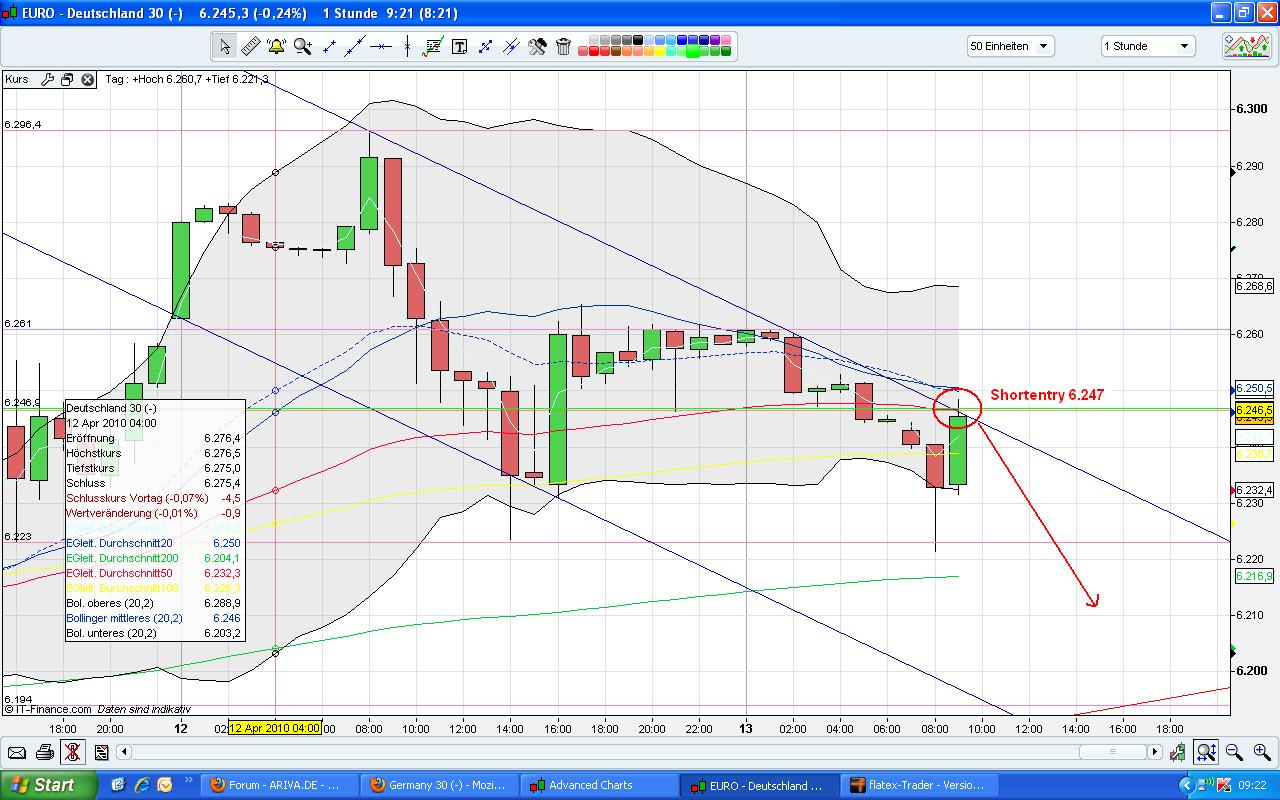Select the long diagonal trendline tool

click(354, 46)
